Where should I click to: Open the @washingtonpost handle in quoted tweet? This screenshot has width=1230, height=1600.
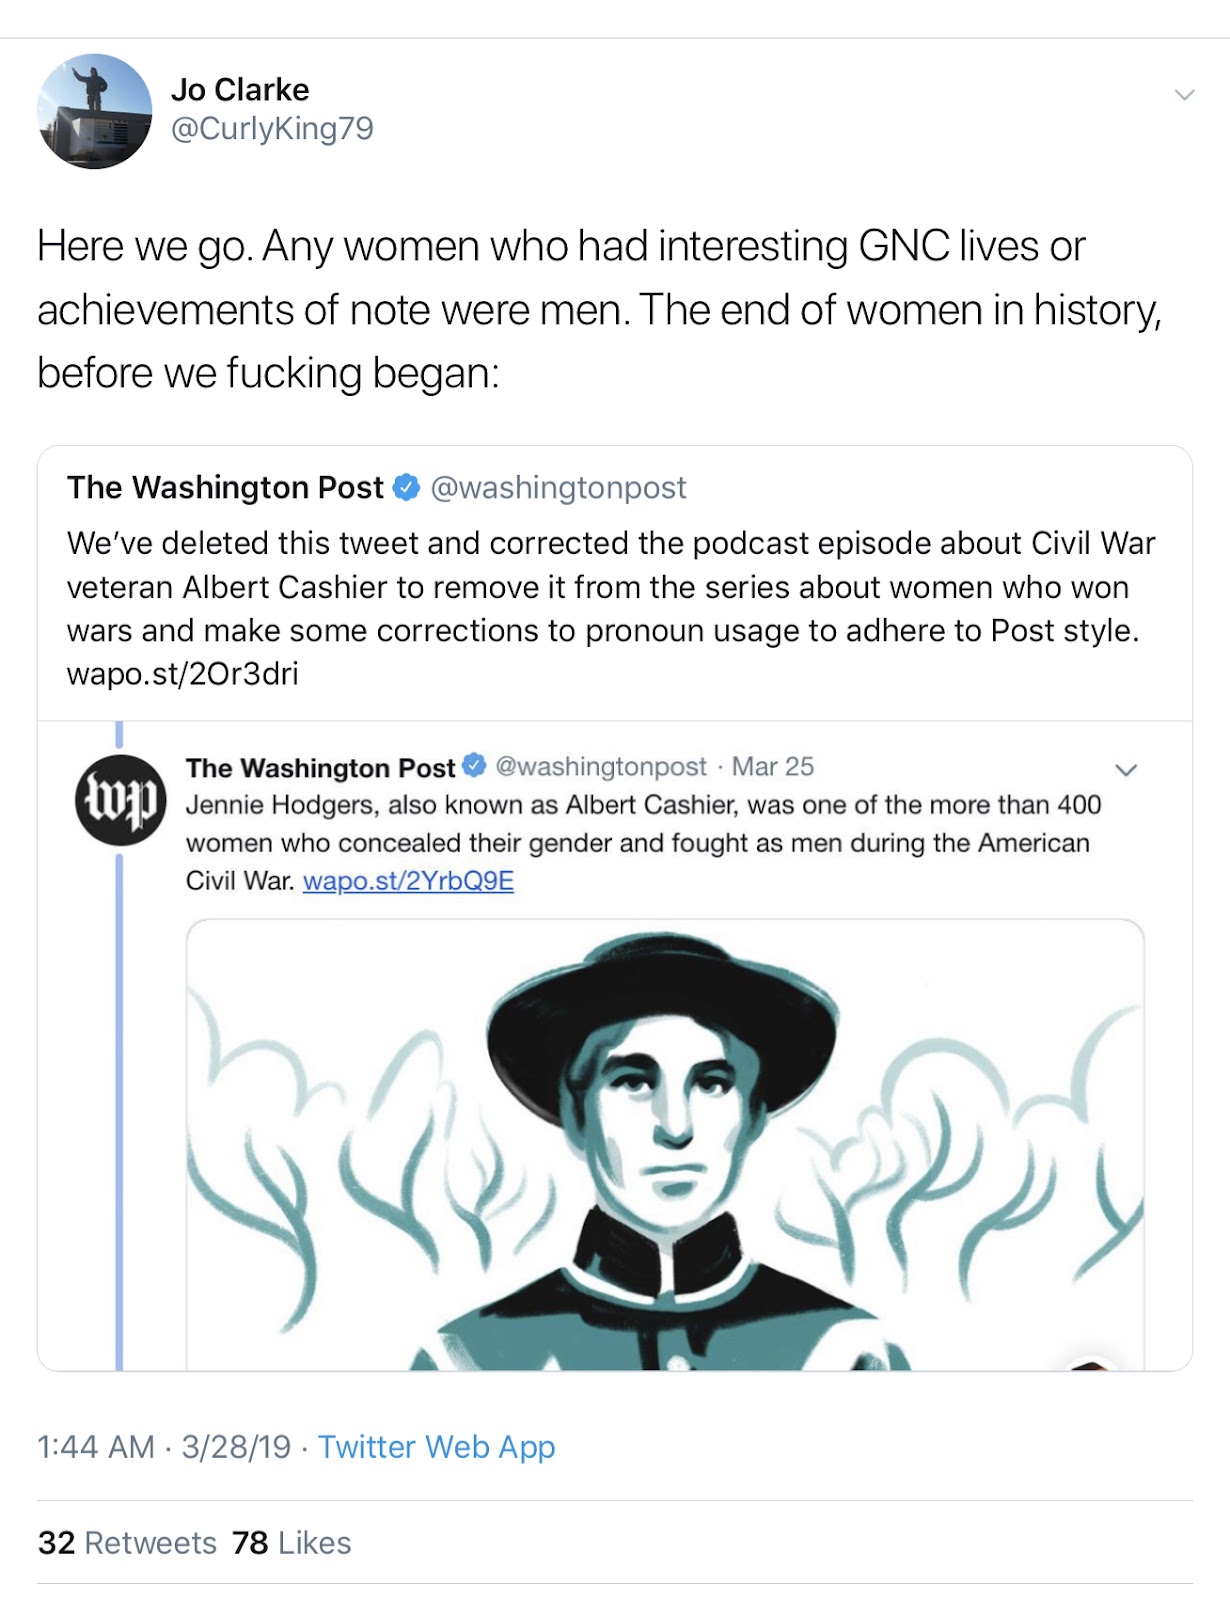[x=558, y=487]
